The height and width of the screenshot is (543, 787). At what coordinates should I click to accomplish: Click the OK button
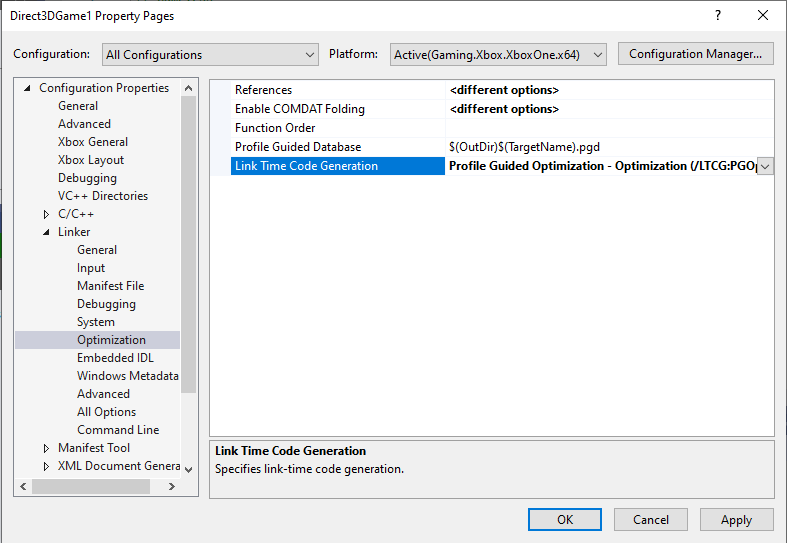(x=565, y=519)
